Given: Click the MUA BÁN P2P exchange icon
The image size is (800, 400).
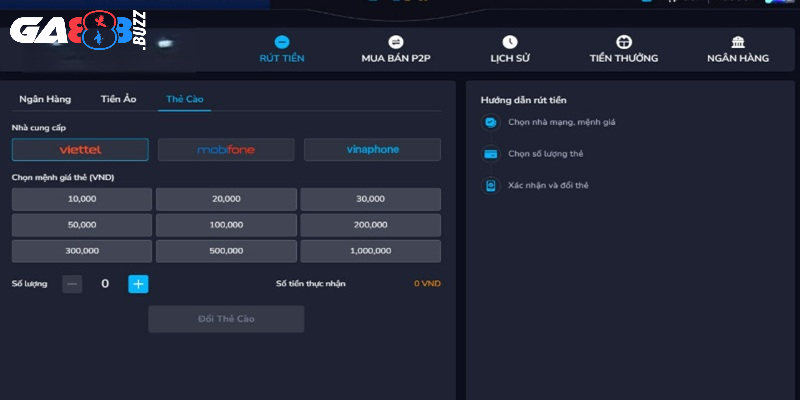Looking at the screenshot, I should pos(395,42).
